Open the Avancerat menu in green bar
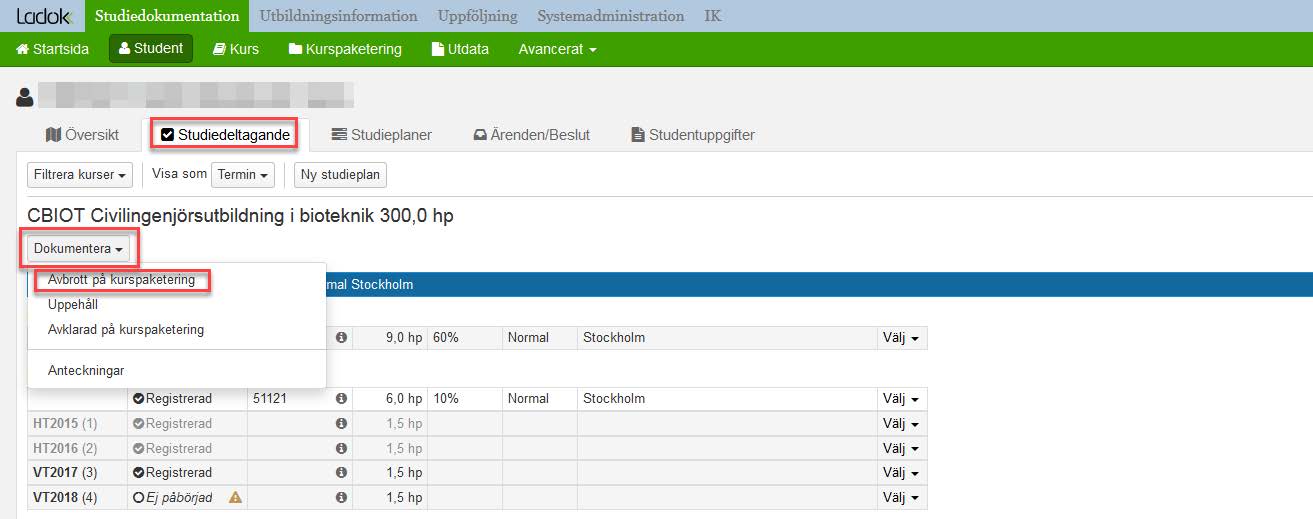This screenshot has height=519, width=1313. (557, 49)
